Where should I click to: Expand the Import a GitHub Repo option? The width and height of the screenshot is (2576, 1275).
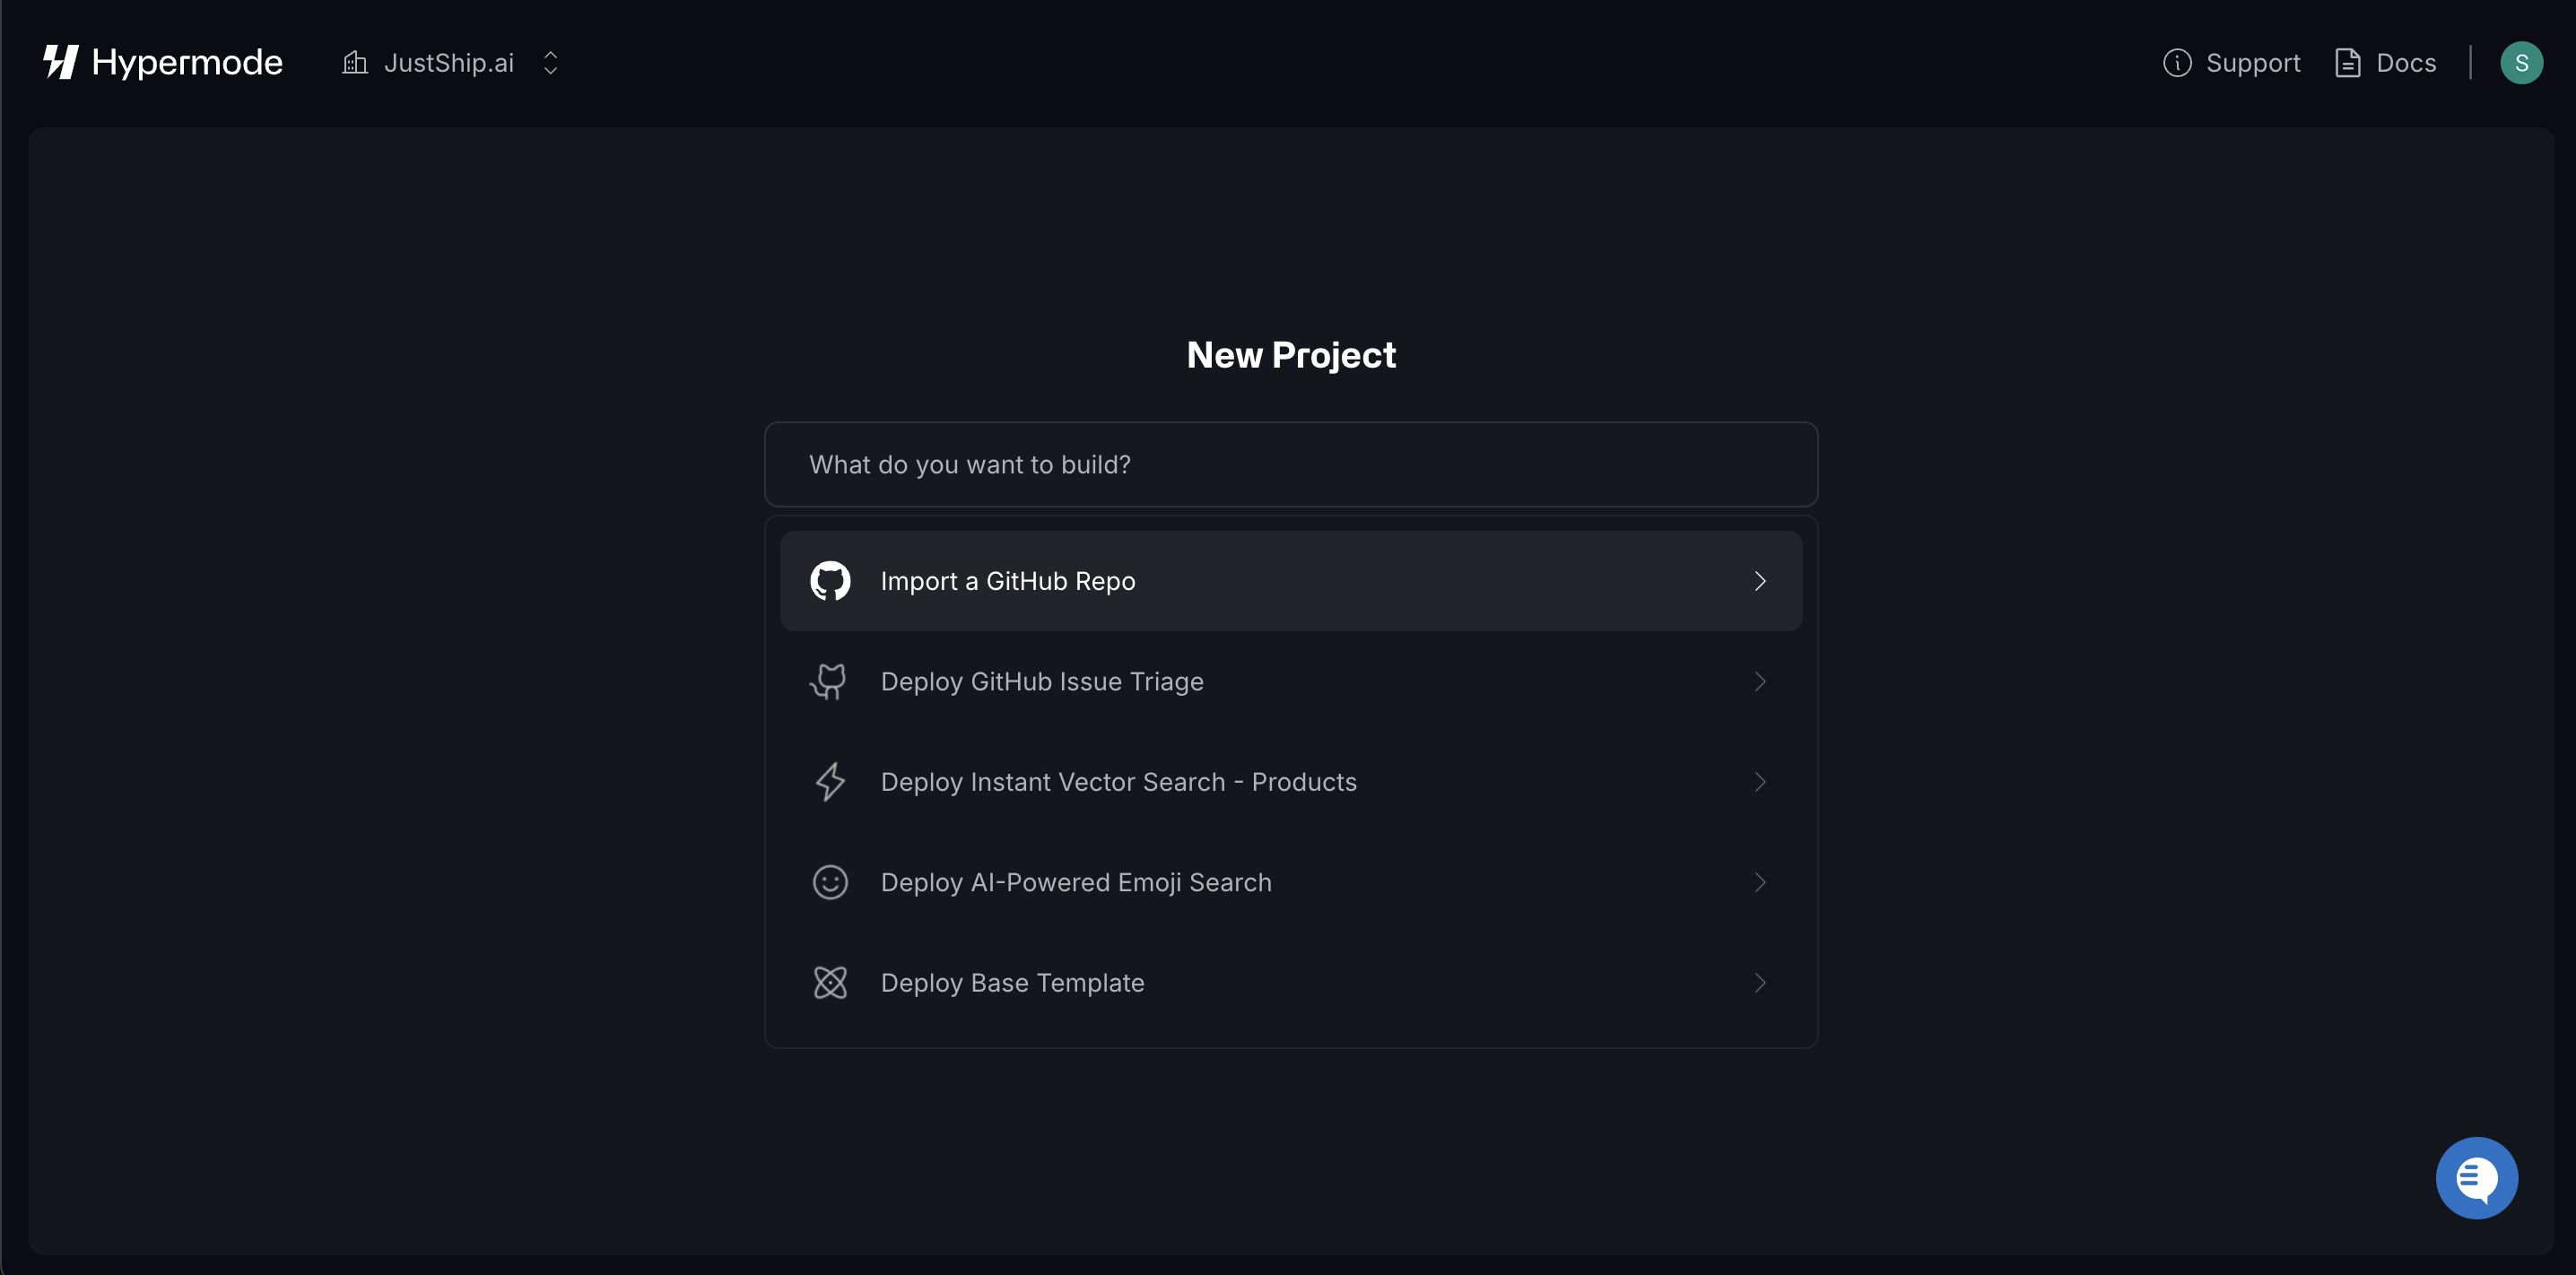tap(1759, 580)
